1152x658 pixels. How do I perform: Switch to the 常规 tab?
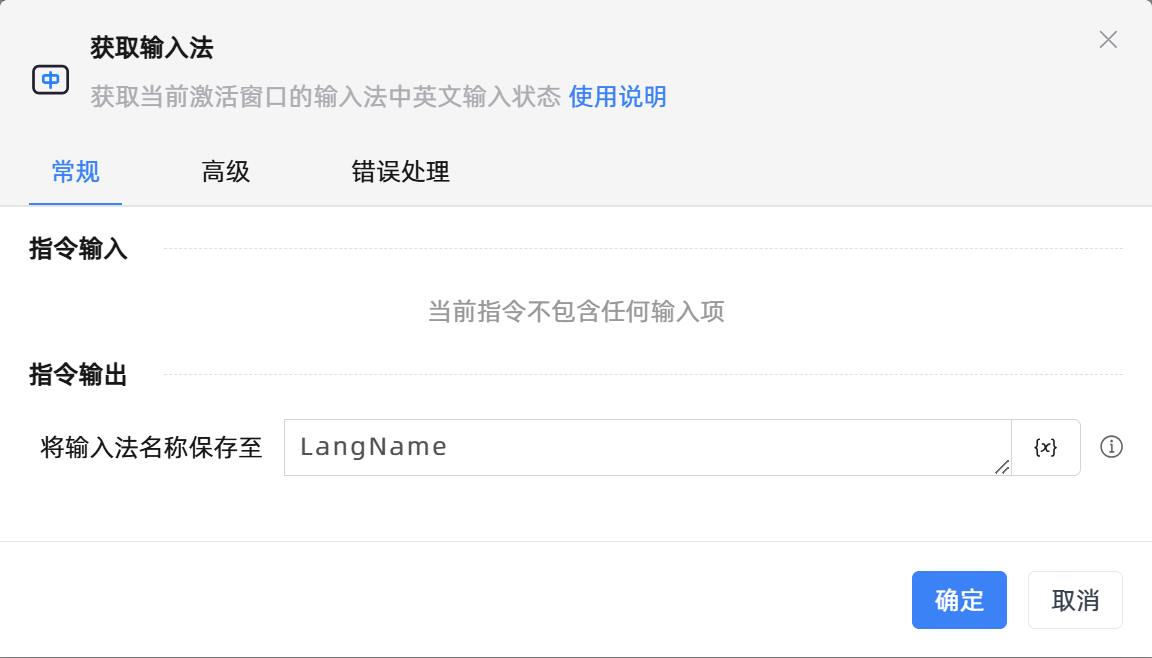[x=76, y=172]
